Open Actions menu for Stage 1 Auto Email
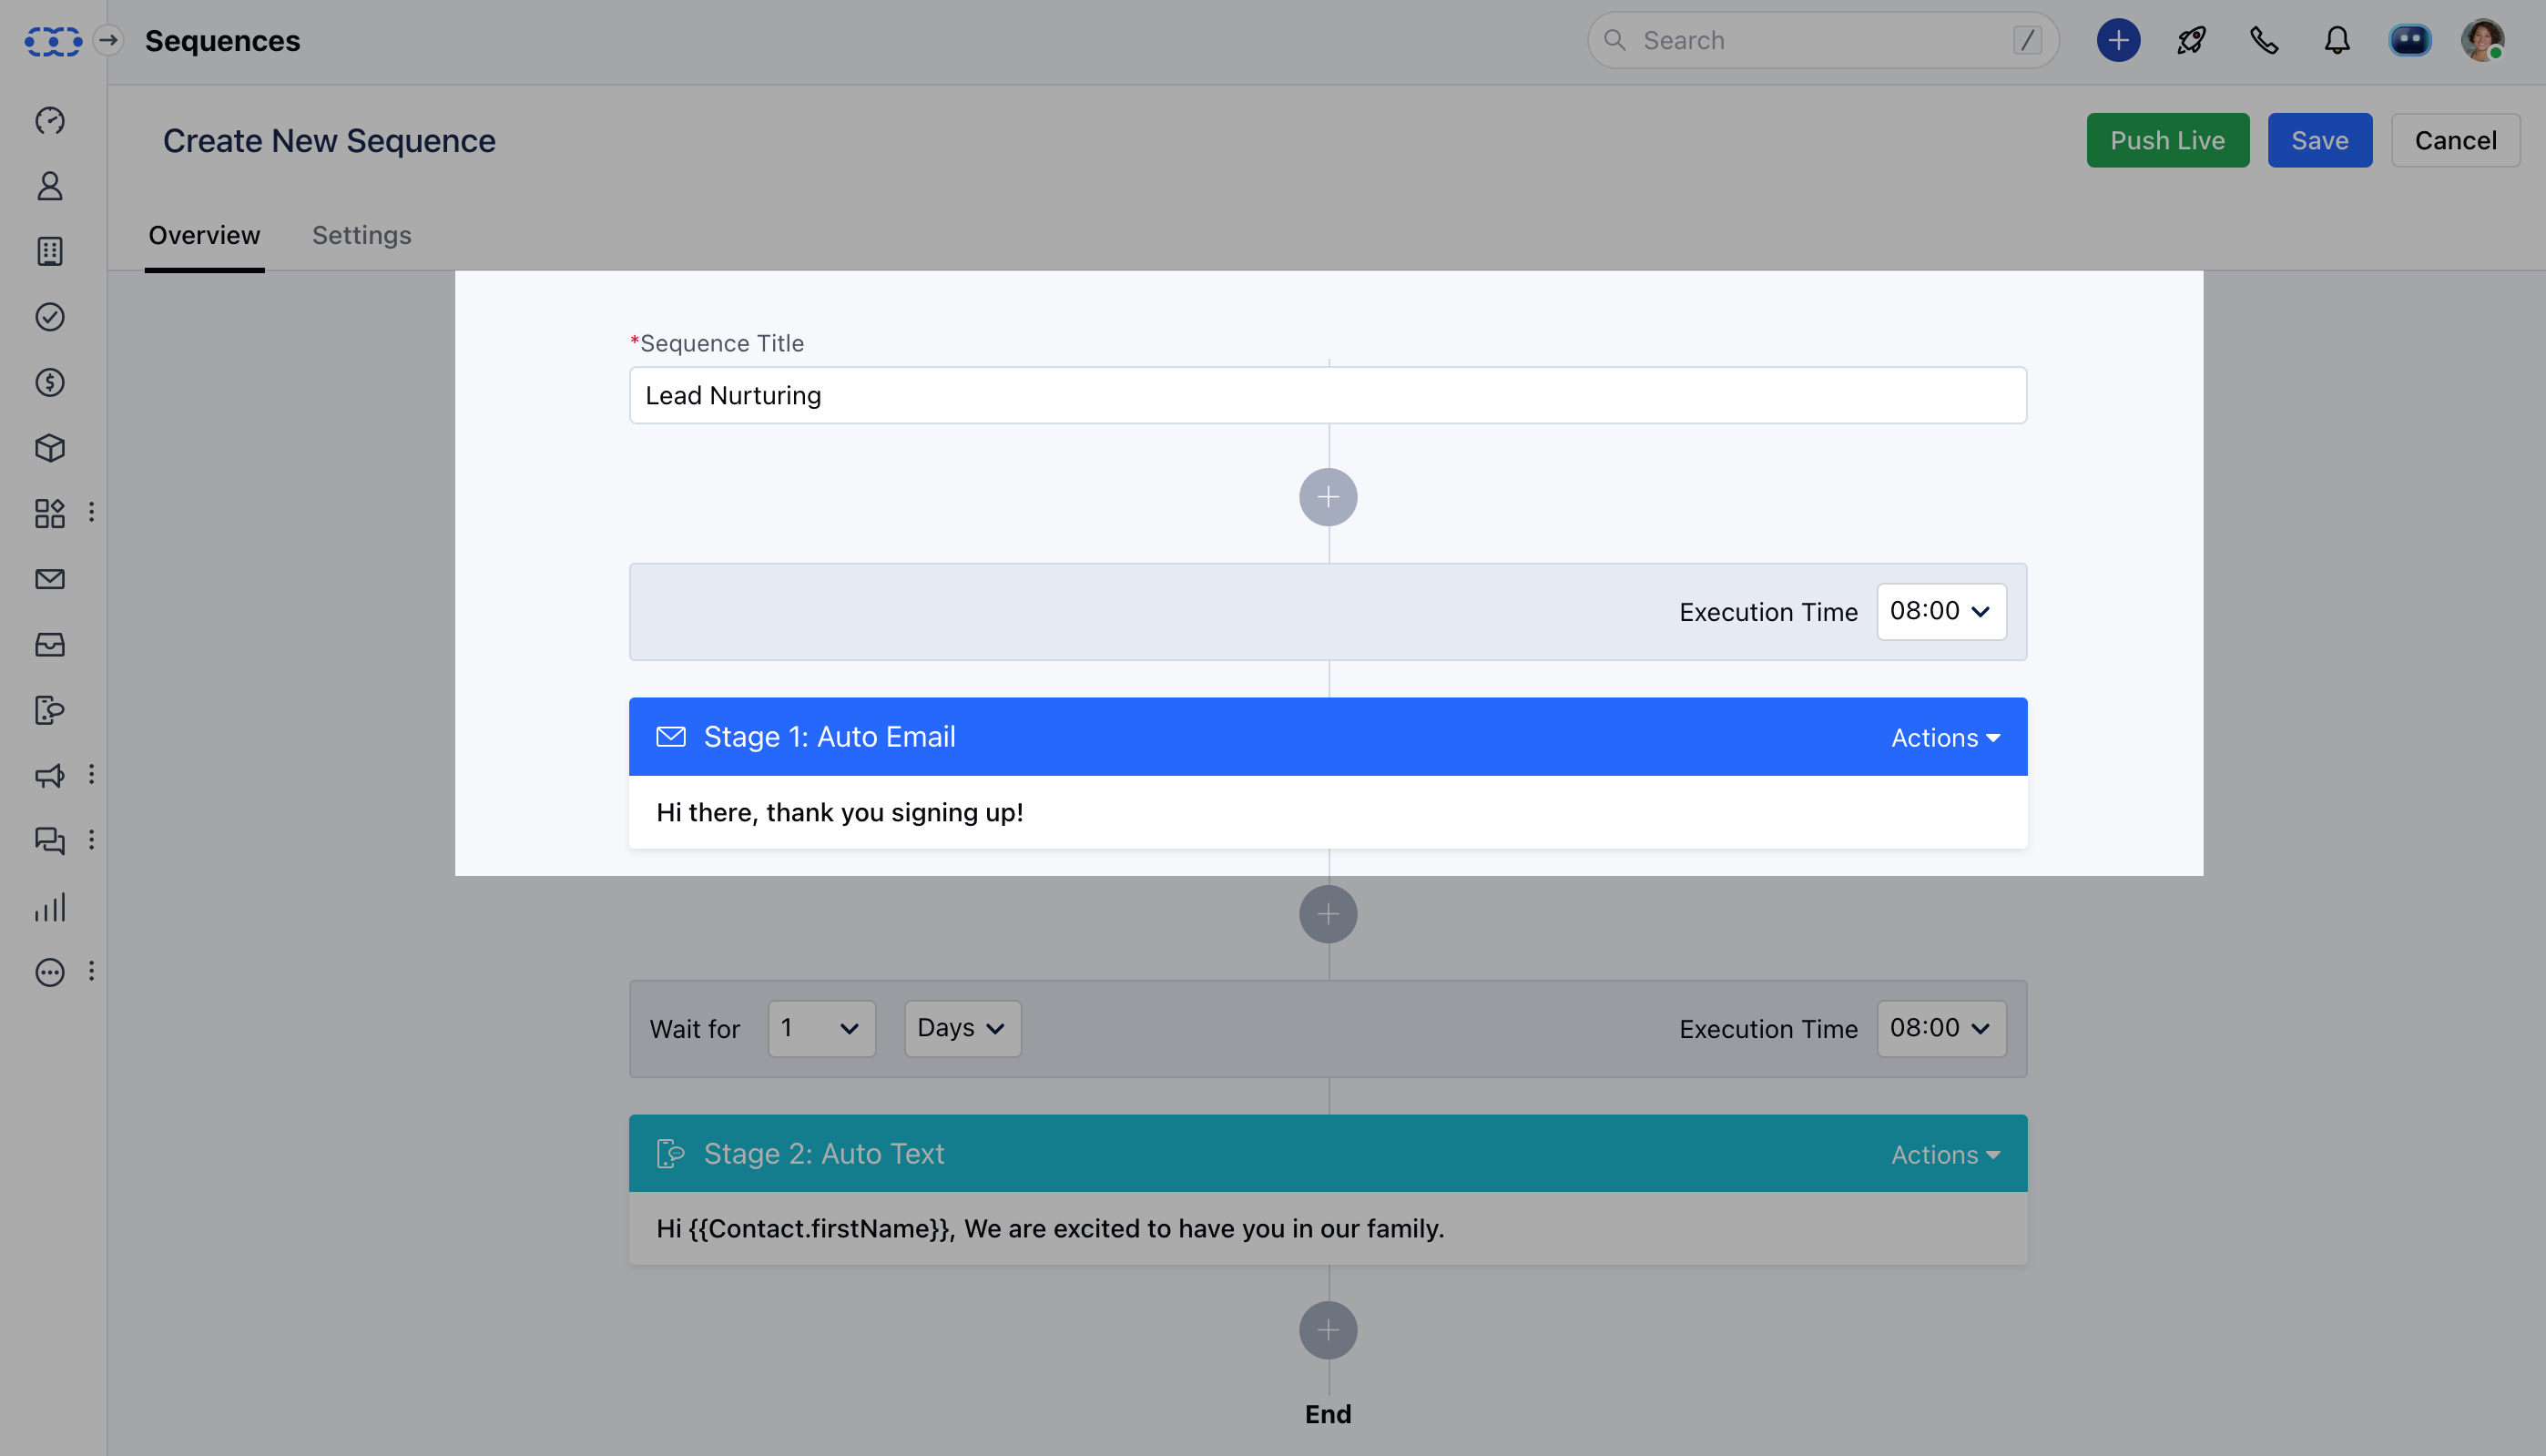 pyautogui.click(x=1945, y=737)
